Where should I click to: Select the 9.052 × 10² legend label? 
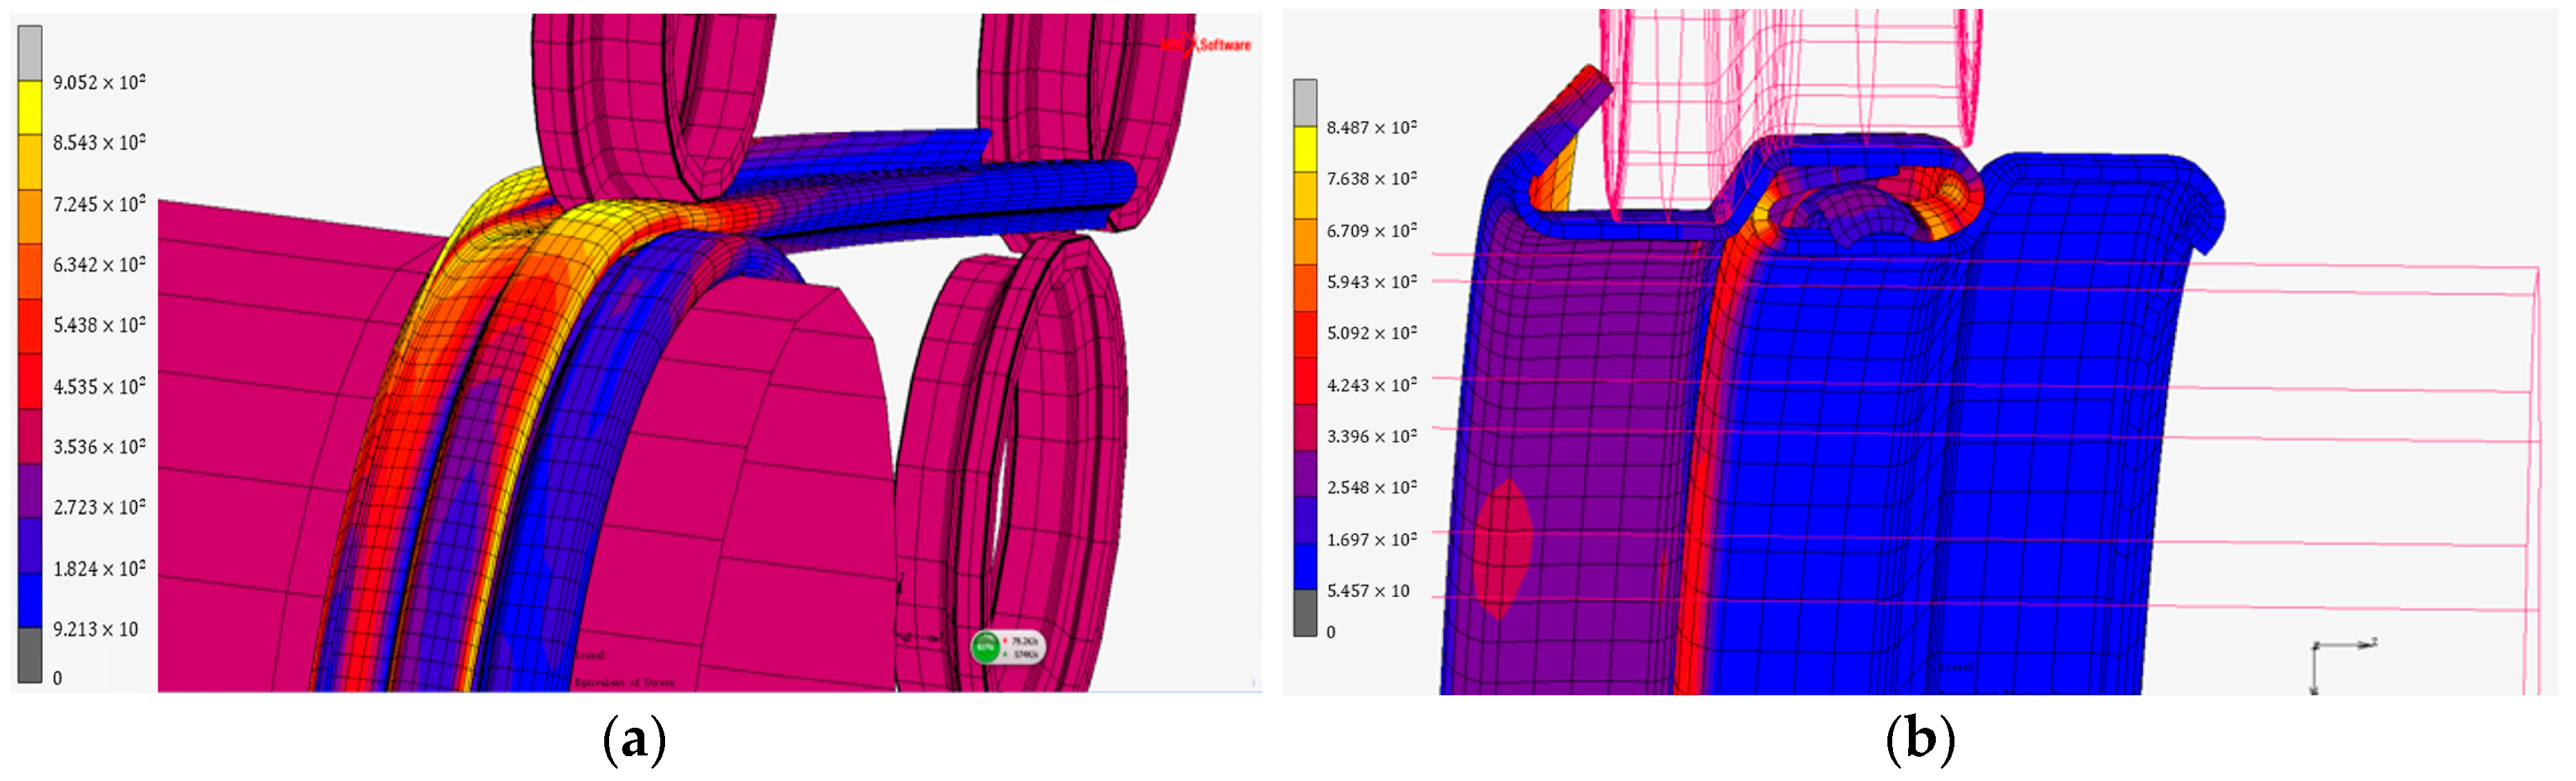(x=99, y=82)
